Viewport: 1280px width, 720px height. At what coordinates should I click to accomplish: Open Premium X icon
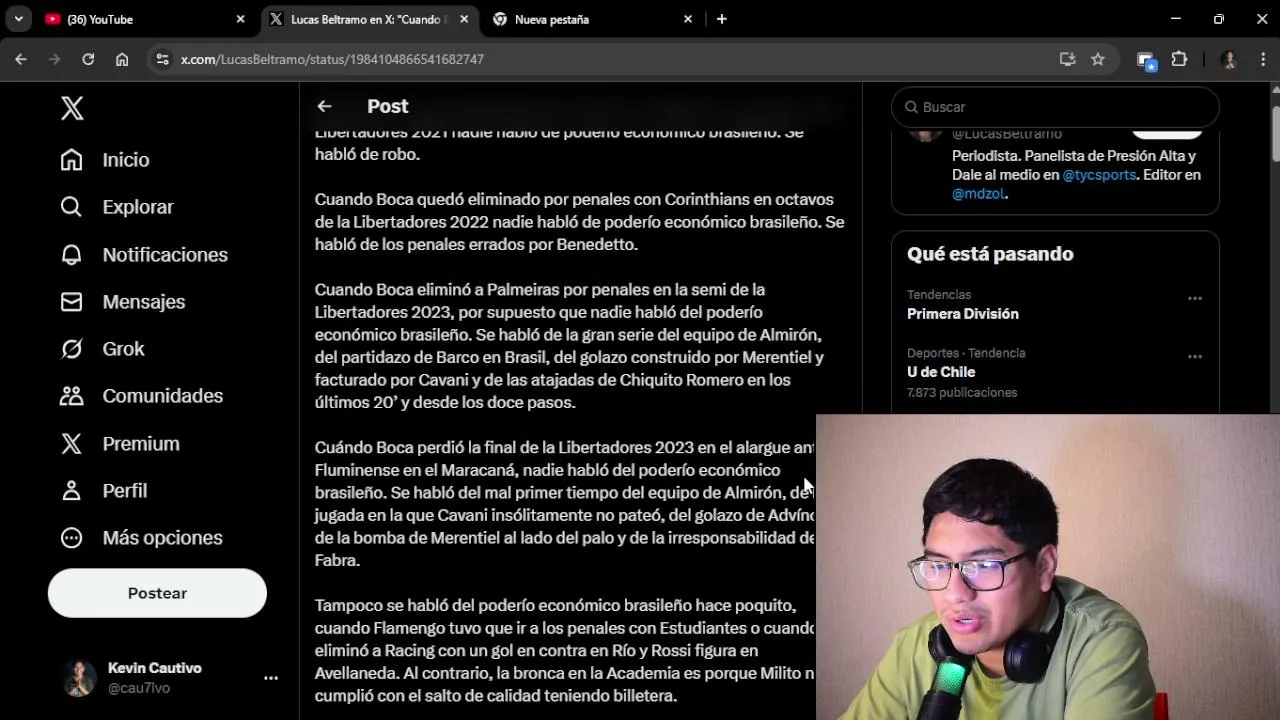coord(71,443)
